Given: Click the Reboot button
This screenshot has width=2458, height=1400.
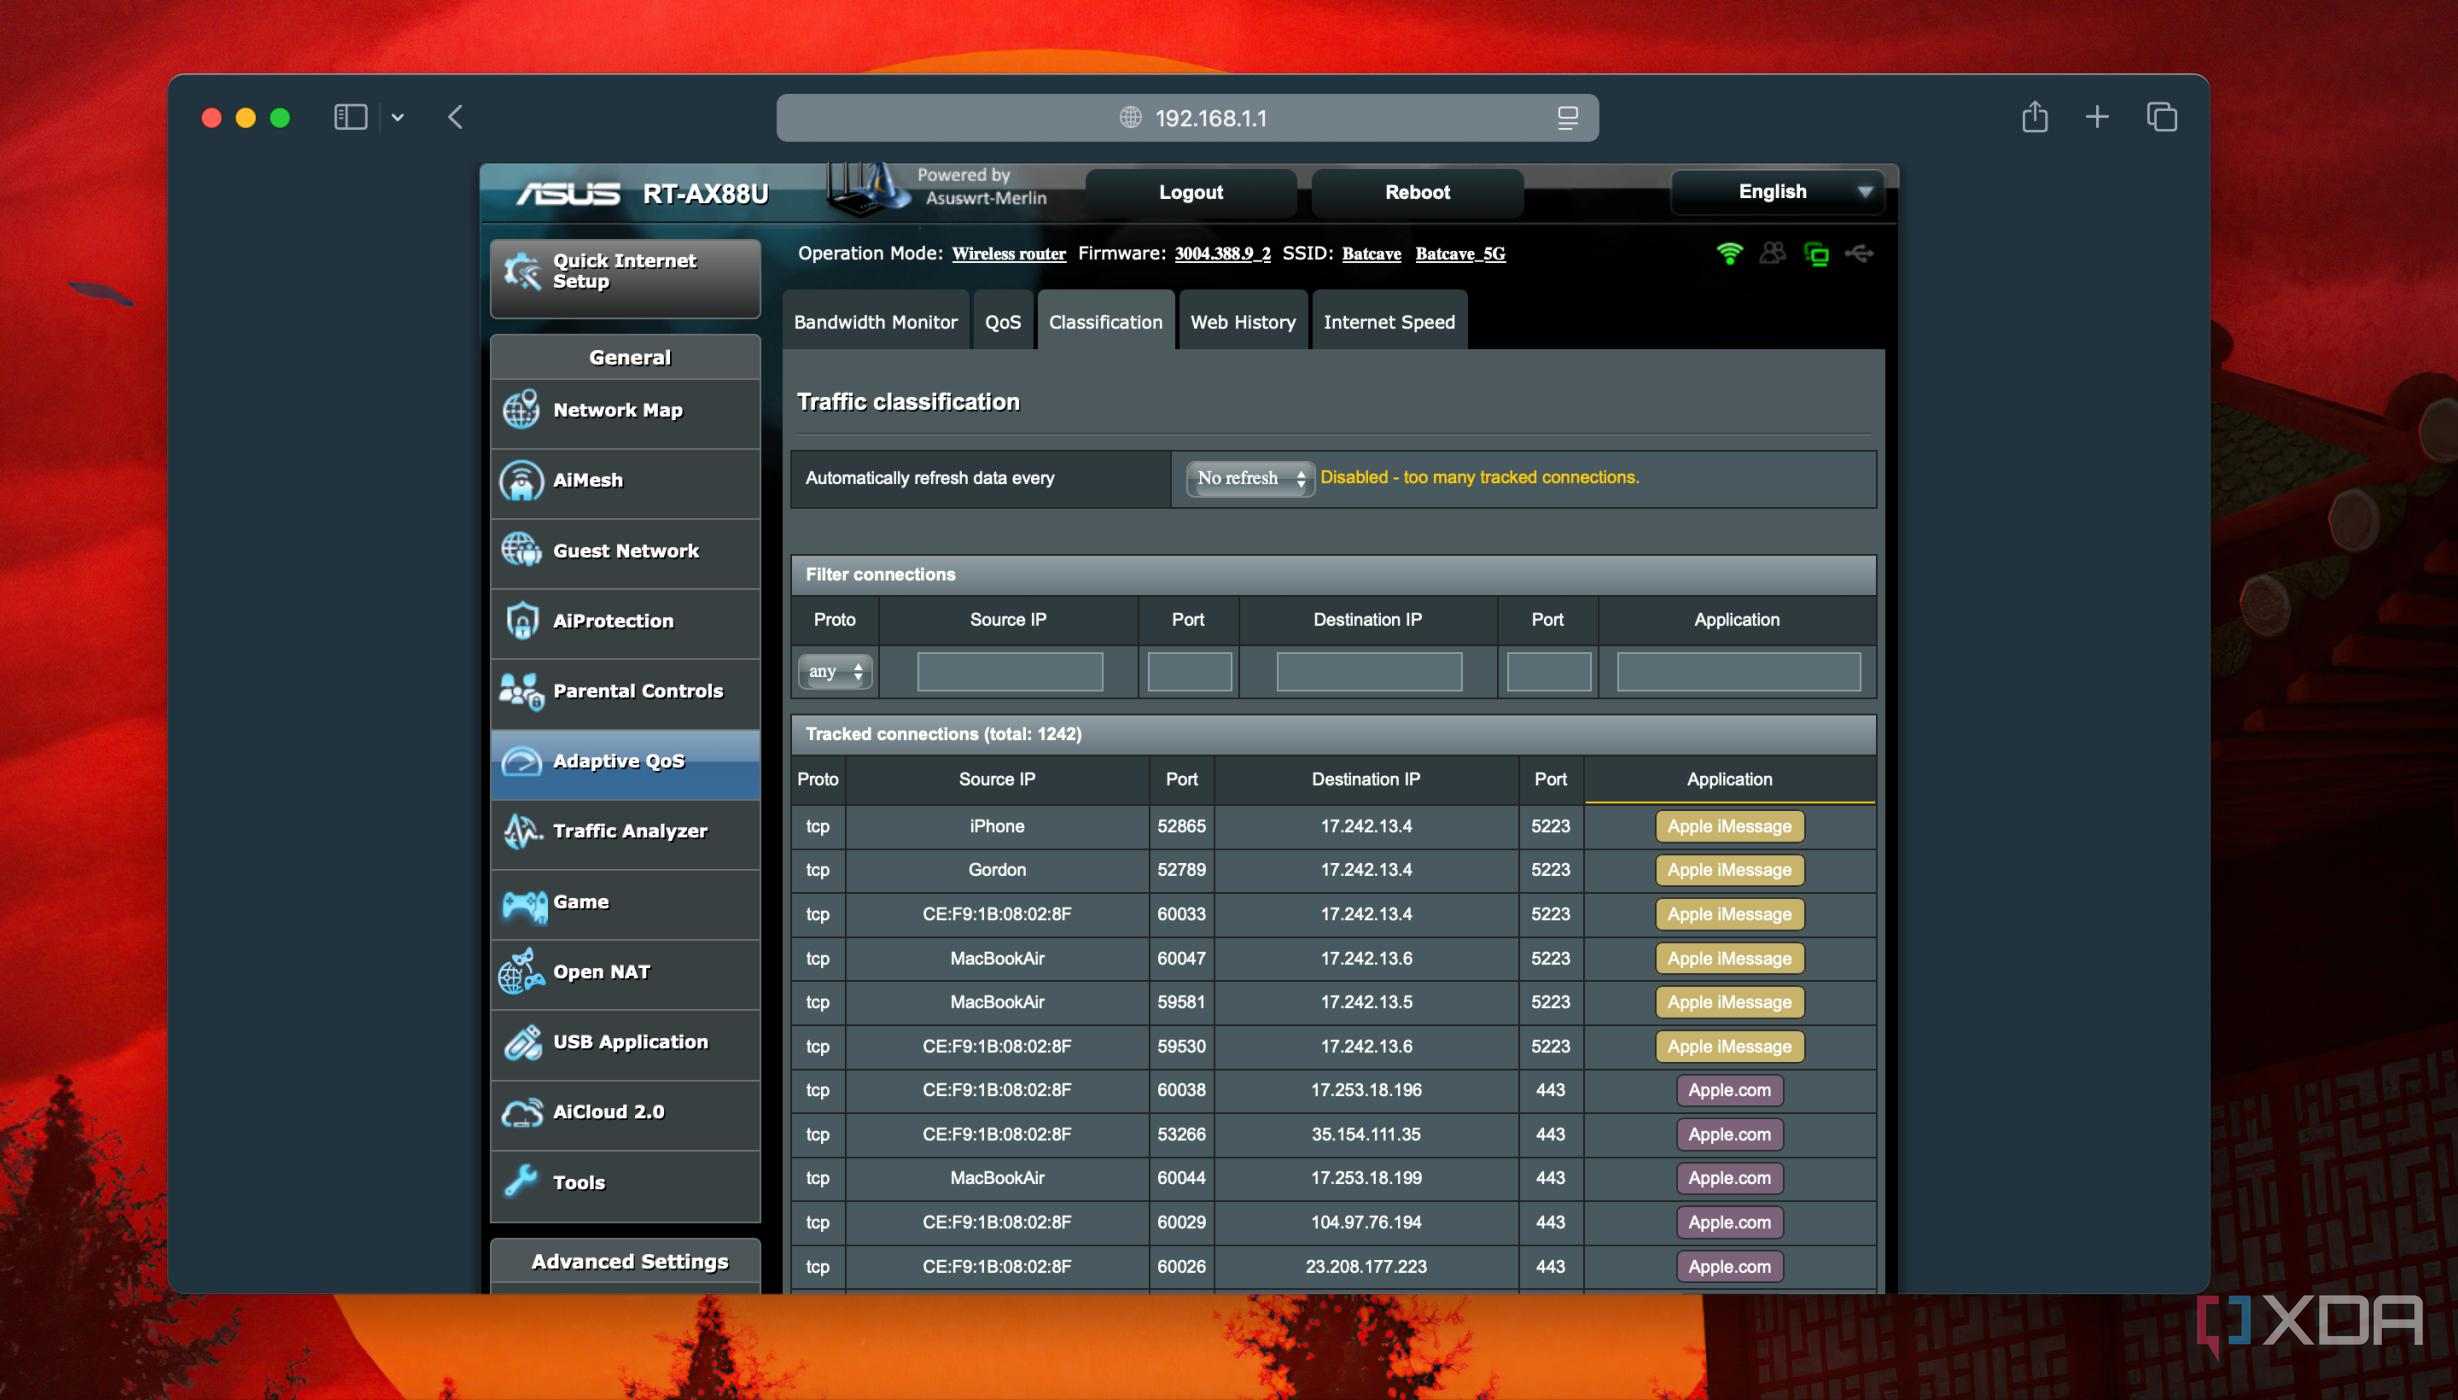Looking at the screenshot, I should 1416,192.
